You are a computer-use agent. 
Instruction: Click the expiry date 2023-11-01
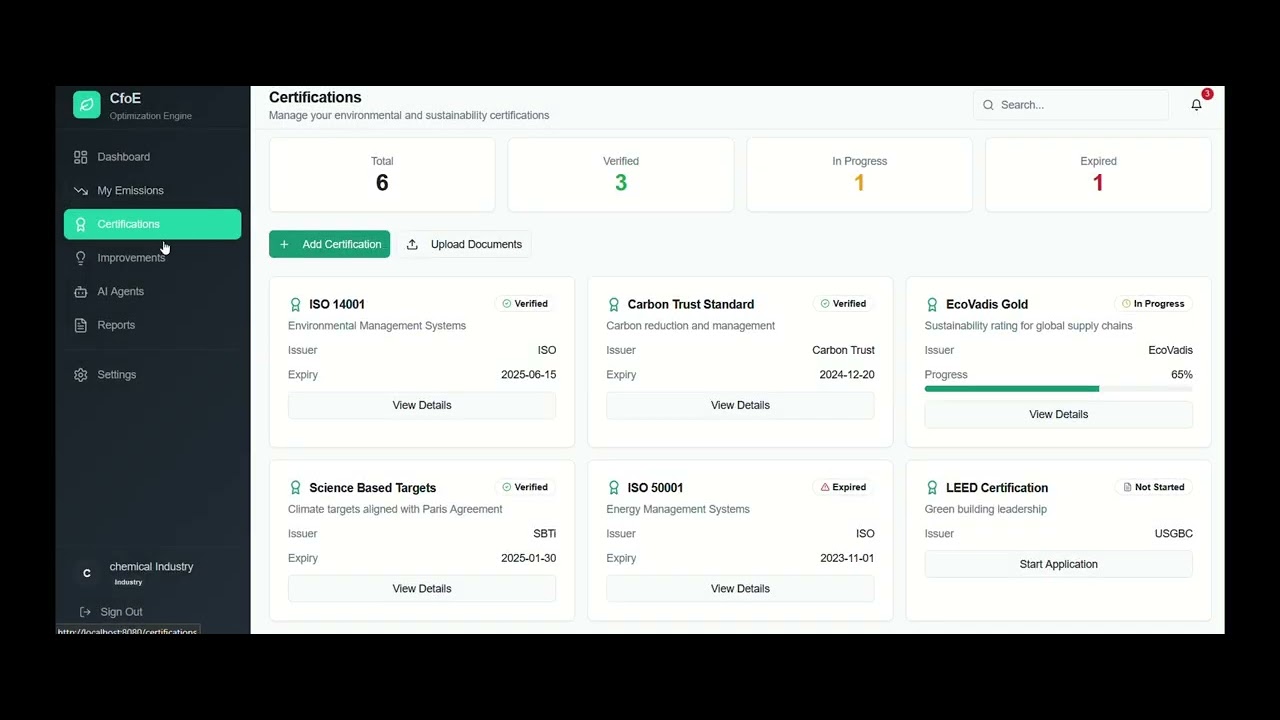point(847,558)
